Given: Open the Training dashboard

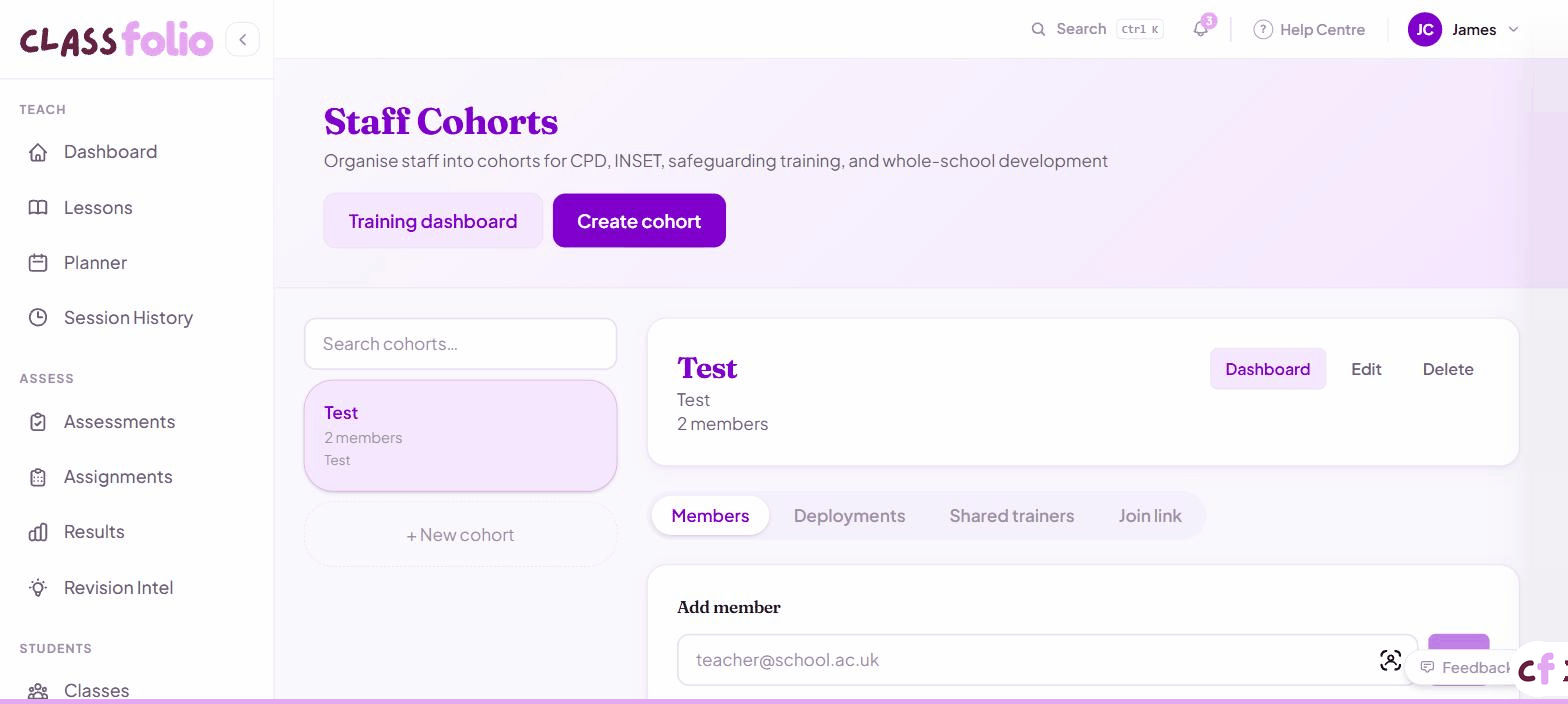Looking at the screenshot, I should [x=433, y=221].
